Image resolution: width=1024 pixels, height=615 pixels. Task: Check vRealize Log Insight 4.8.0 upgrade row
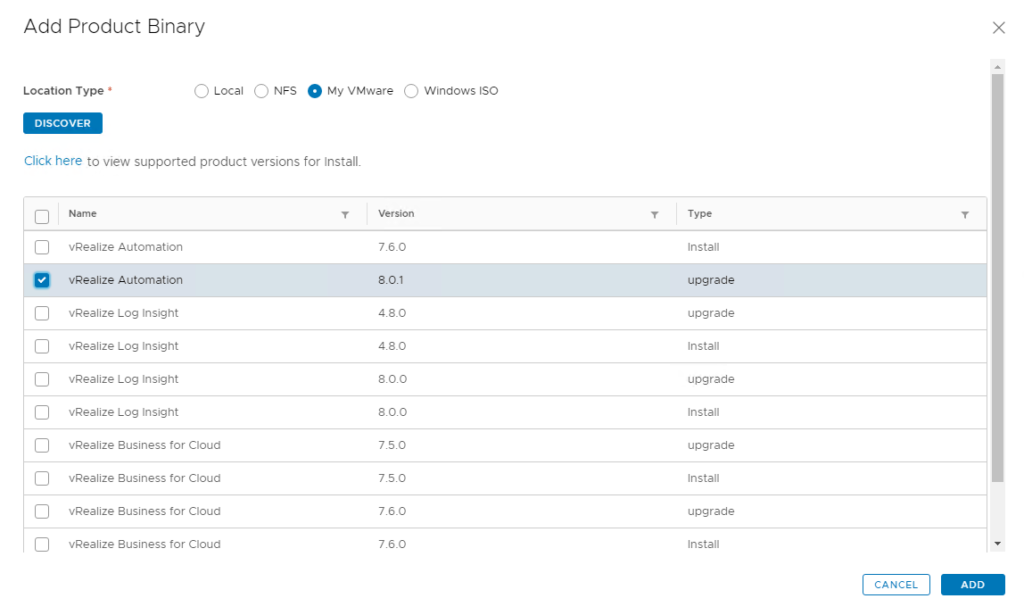coord(42,313)
